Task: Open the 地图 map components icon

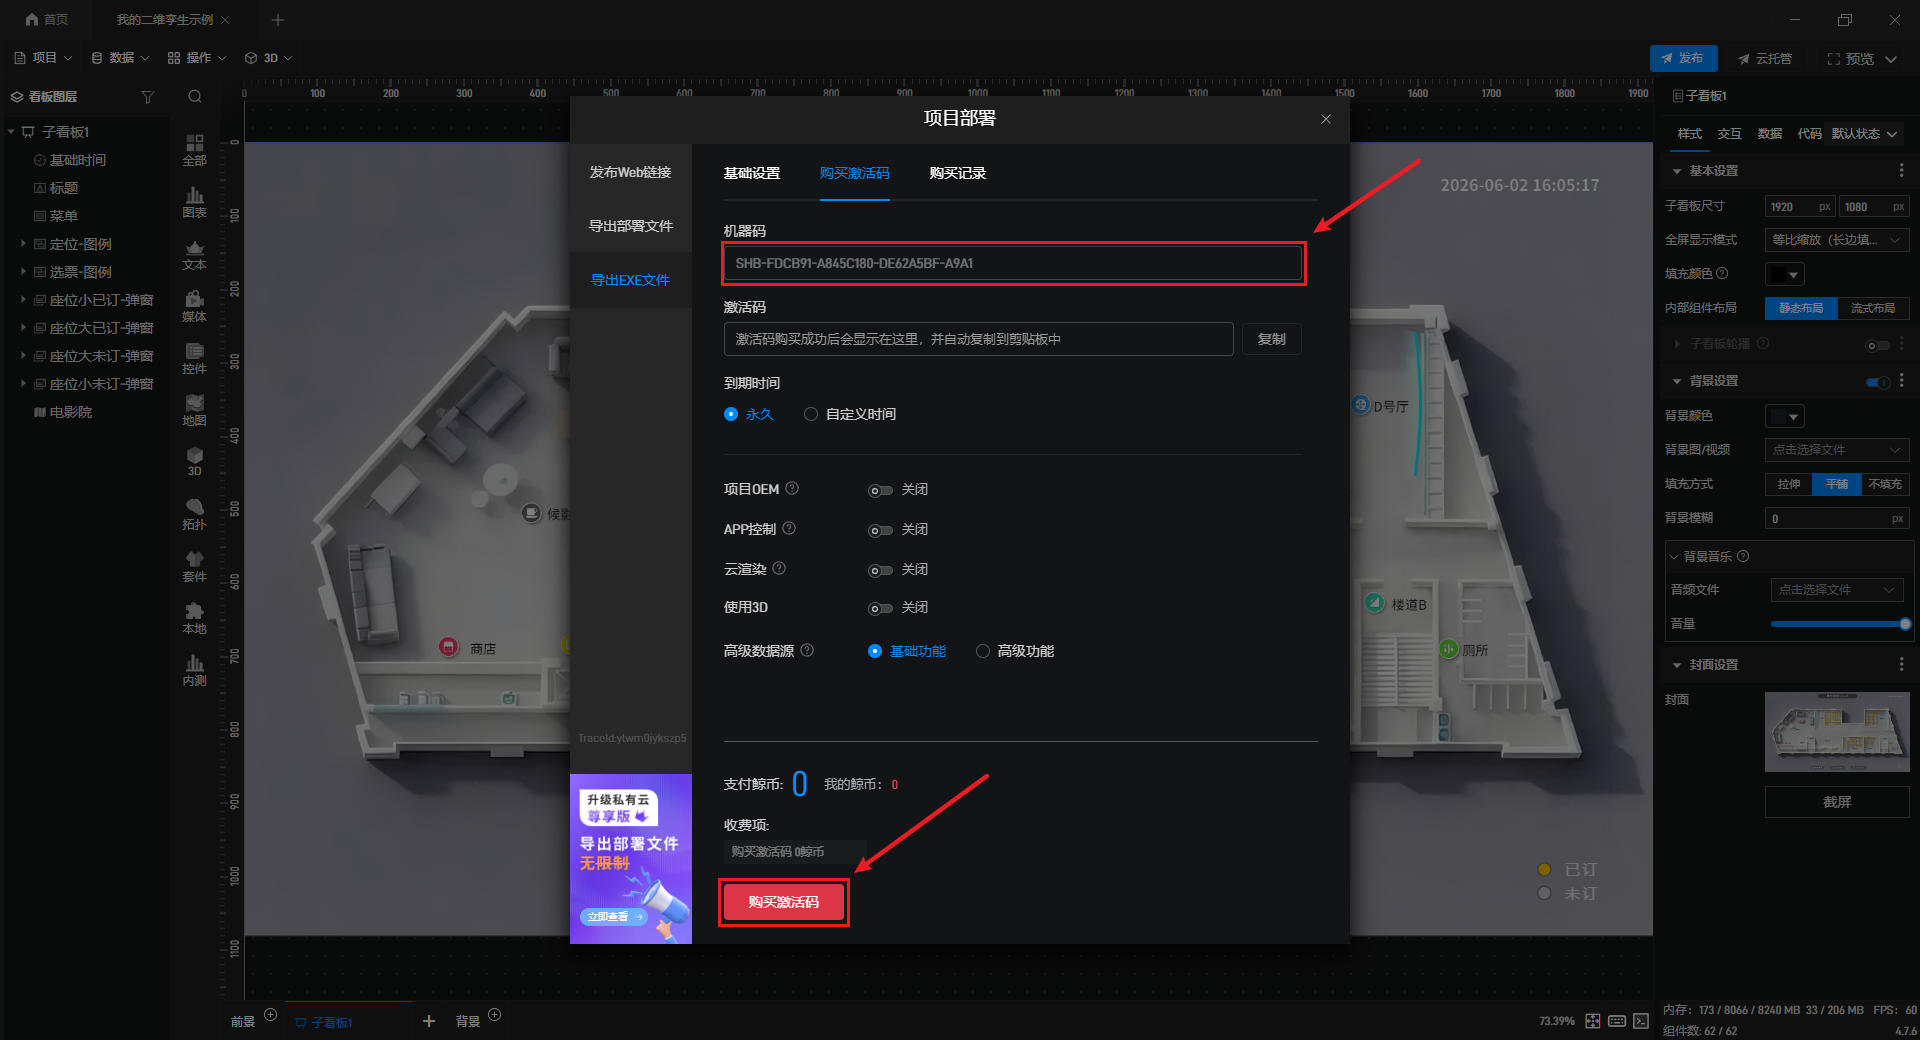Action: pos(194,410)
